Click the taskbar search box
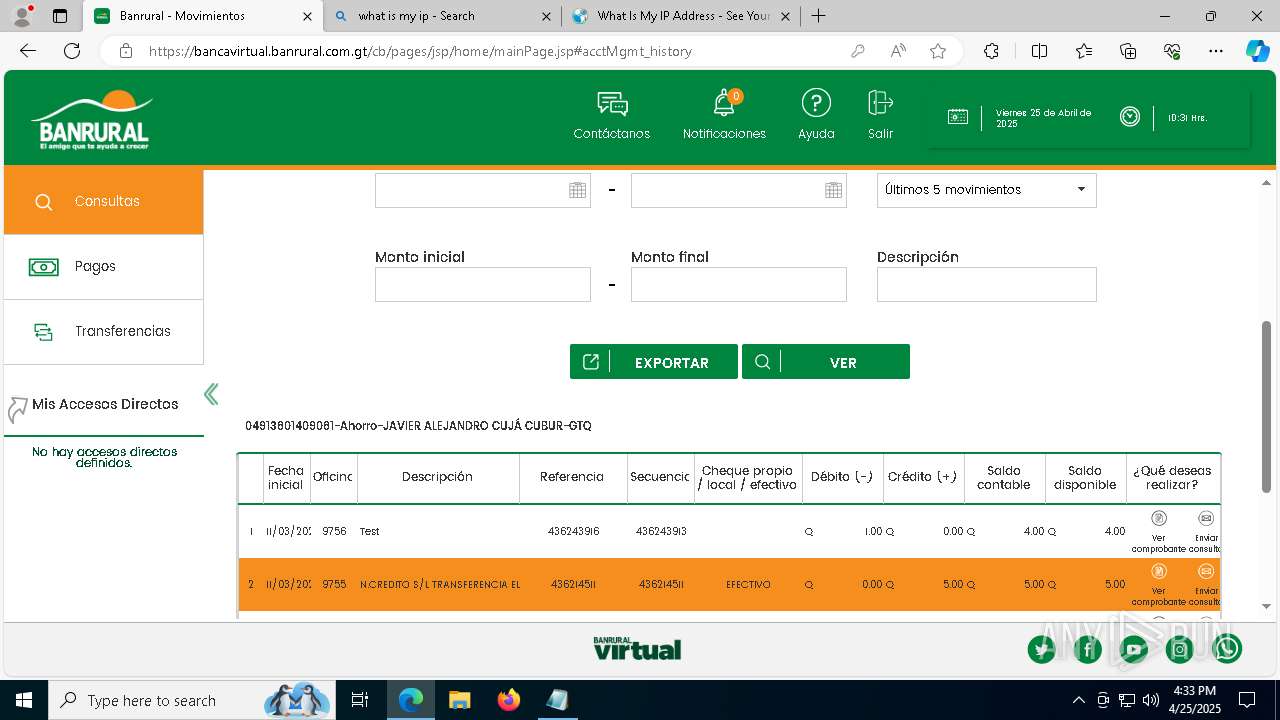The width and height of the screenshot is (1280, 720). tap(192, 700)
